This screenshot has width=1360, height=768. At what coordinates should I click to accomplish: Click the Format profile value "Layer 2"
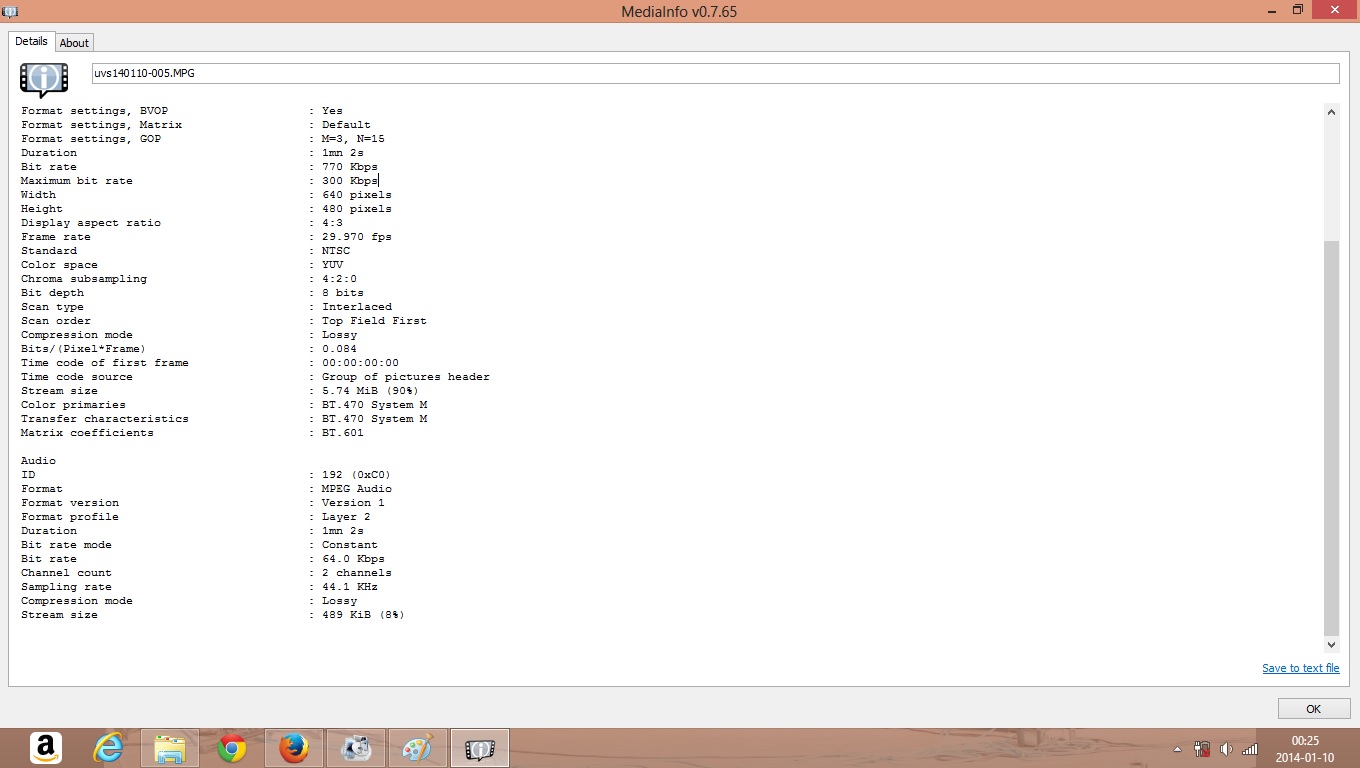pos(346,517)
